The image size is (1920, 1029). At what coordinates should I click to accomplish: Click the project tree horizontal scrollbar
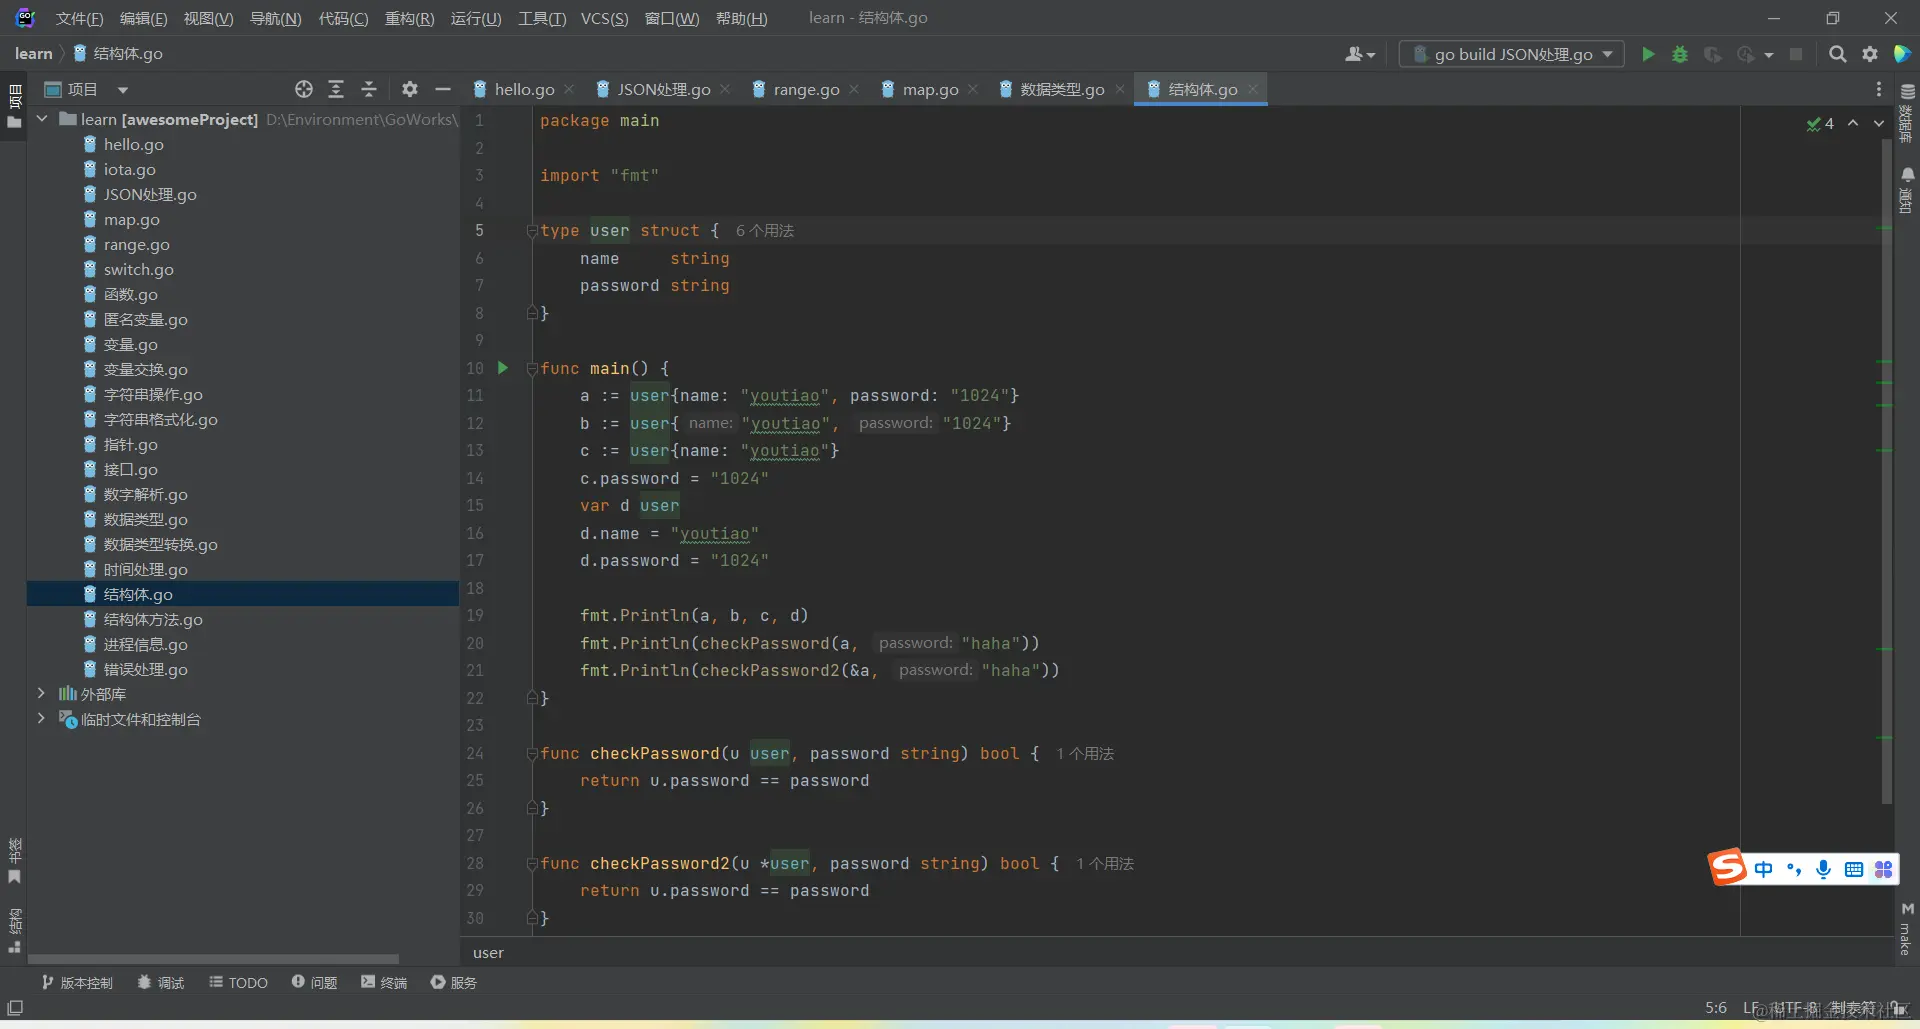click(x=212, y=958)
